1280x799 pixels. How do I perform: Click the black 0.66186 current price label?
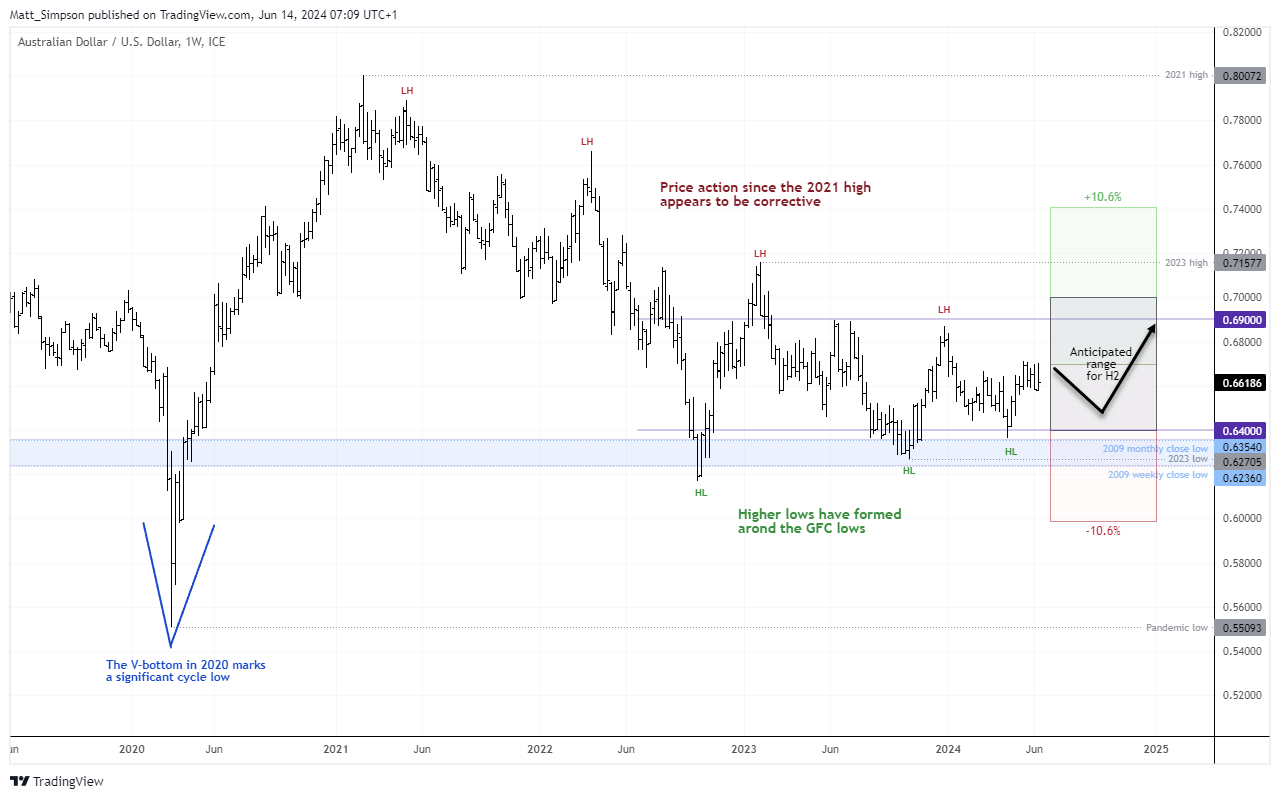(x=1240, y=383)
